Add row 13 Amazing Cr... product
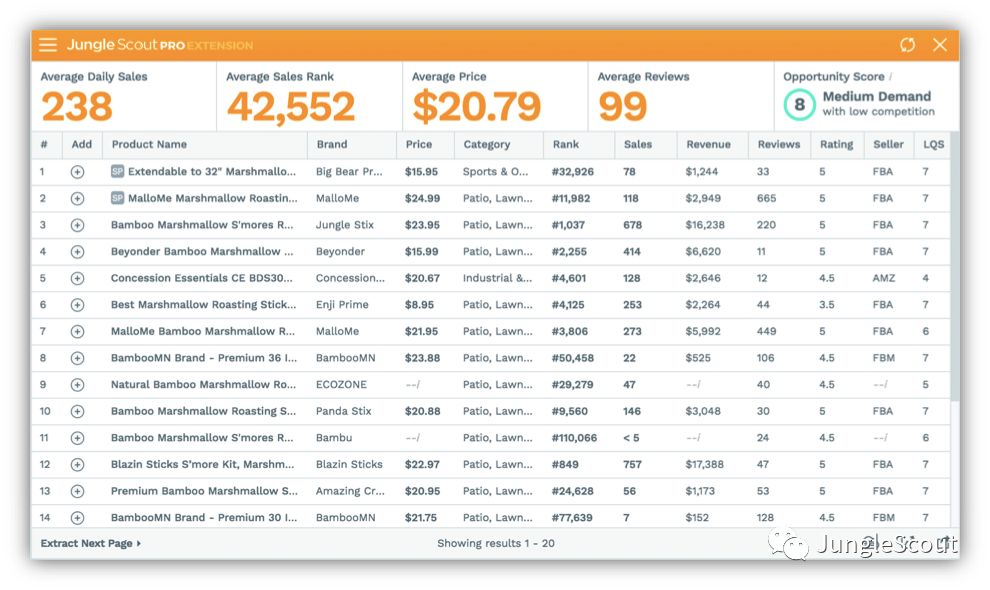 [x=77, y=491]
